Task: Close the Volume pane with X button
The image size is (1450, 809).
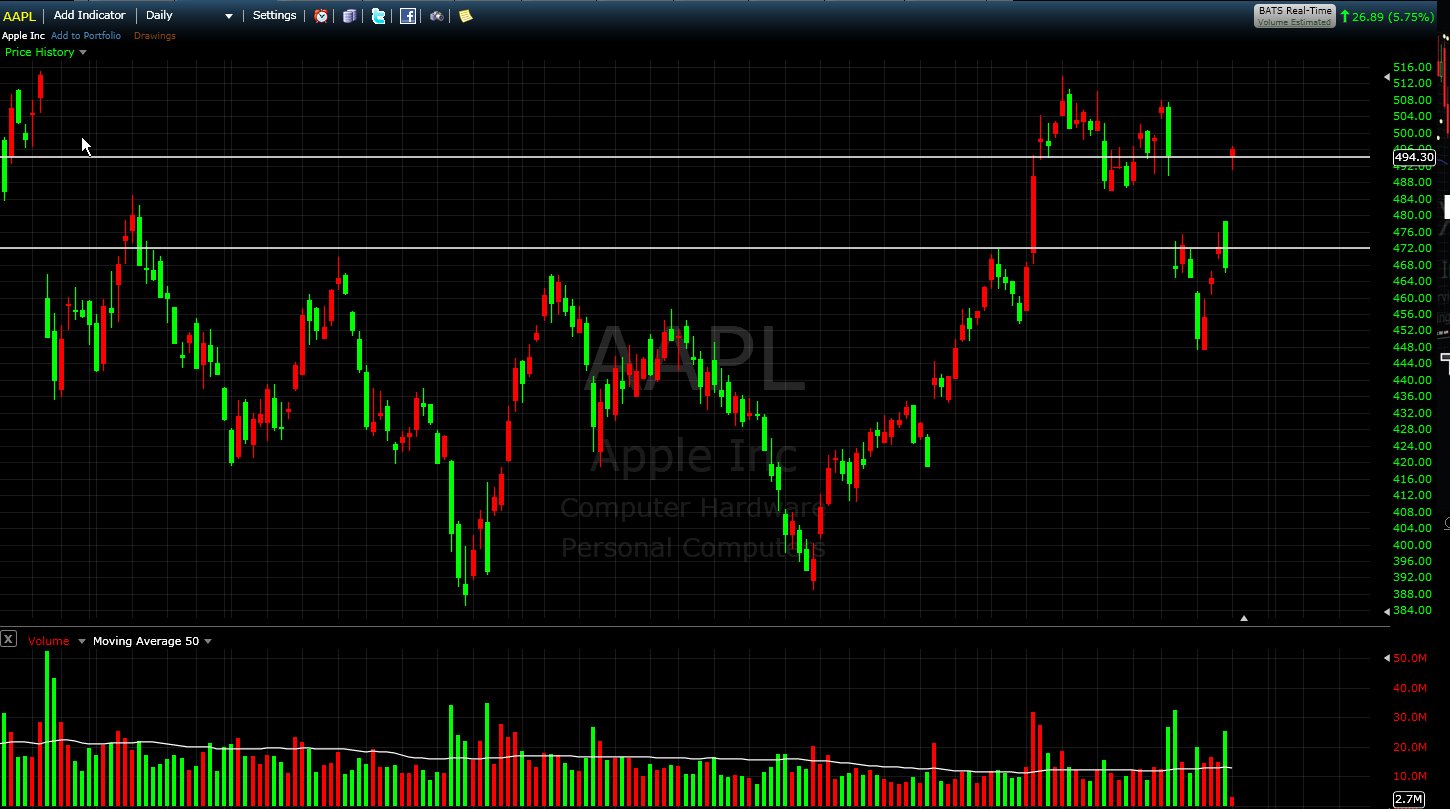Action: pyautogui.click(x=8, y=639)
